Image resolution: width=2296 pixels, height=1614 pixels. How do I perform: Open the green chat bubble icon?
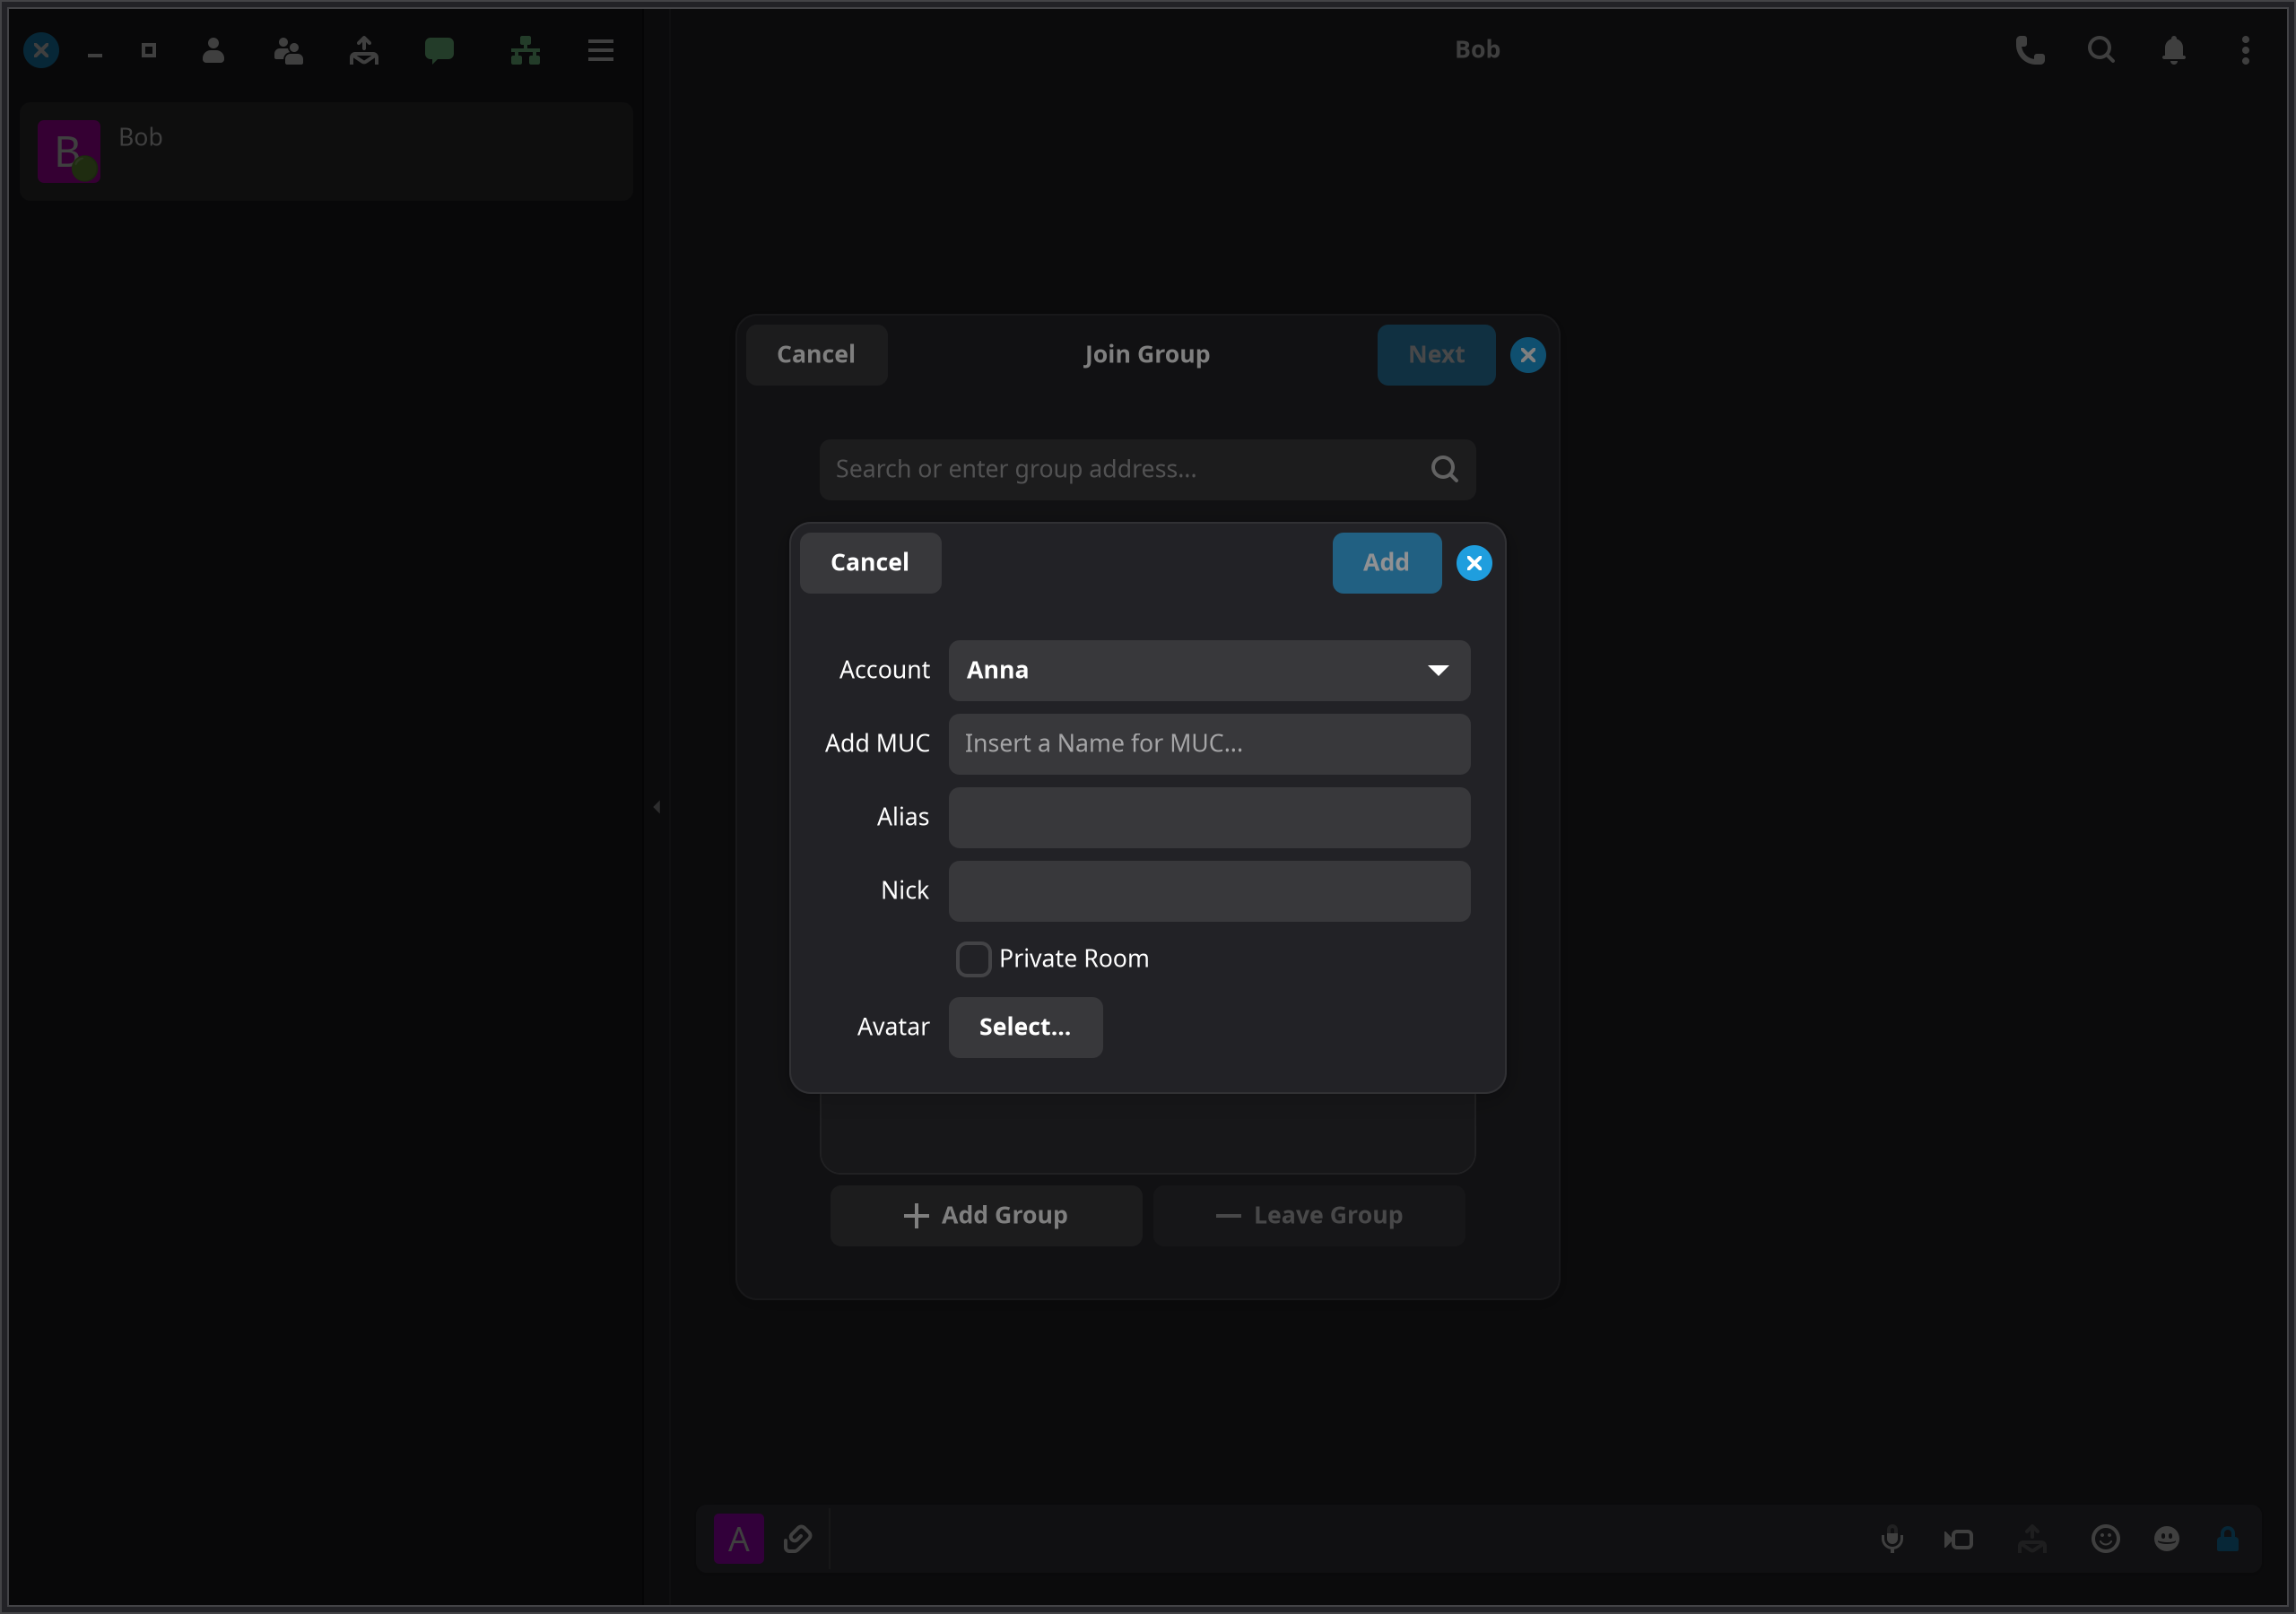439,50
